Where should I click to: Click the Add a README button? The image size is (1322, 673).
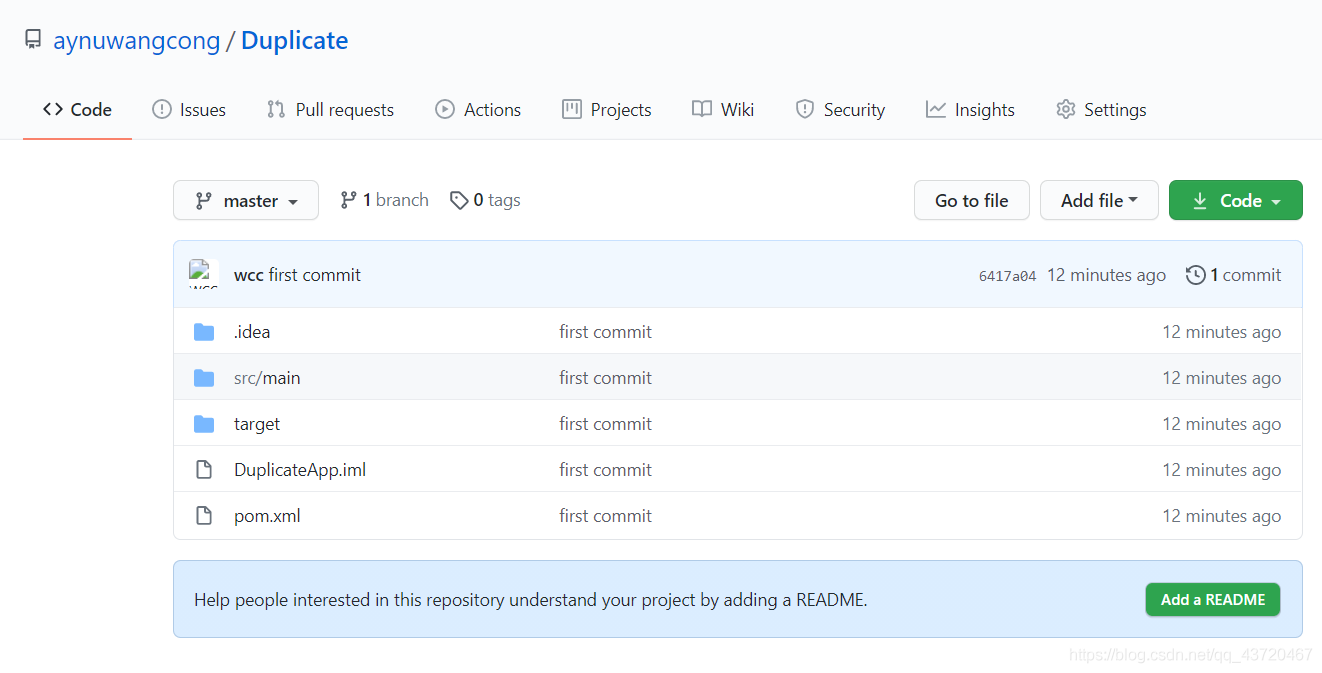[1213, 600]
